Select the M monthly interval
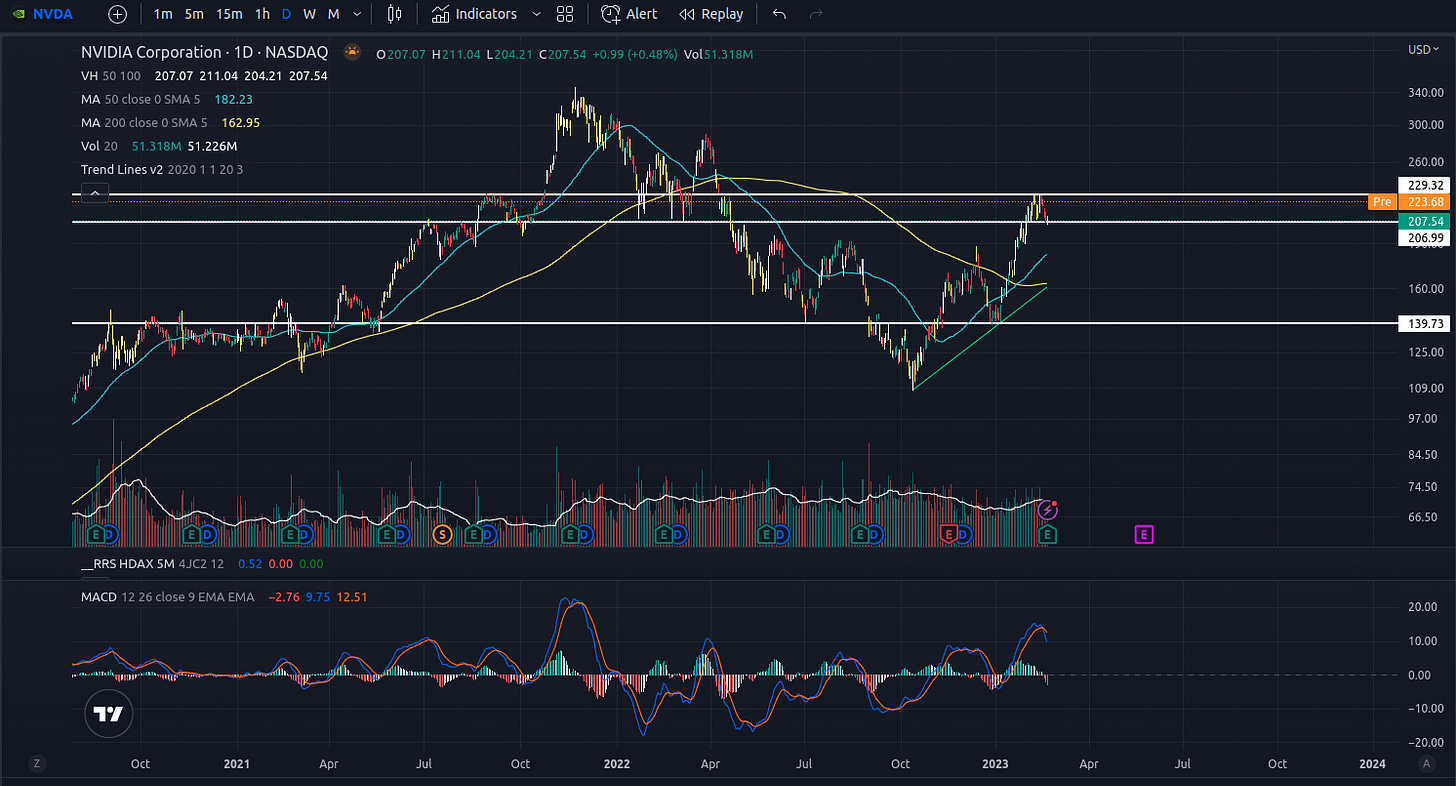 point(334,14)
